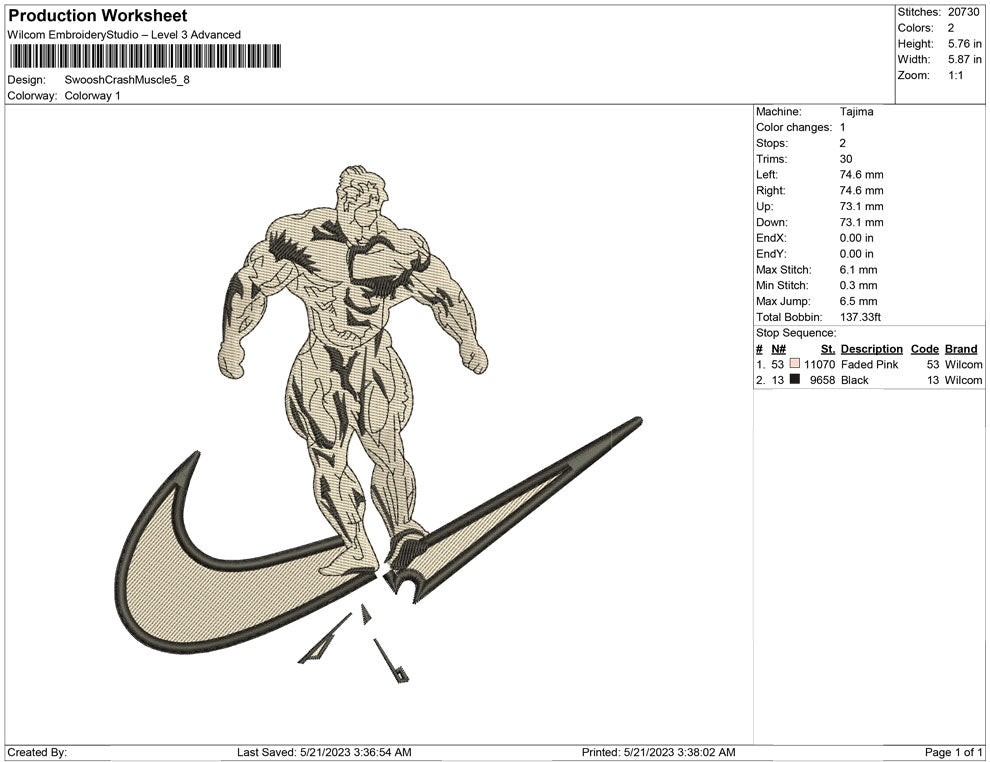The width and height of the screenshot is (990, 762).
Task: Click the Page 1 of 1 label
Action: coord(953,752)
